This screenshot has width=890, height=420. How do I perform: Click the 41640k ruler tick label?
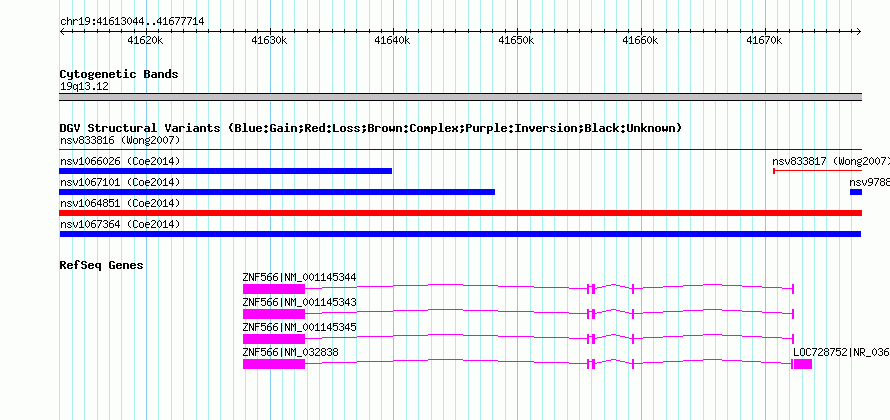click(x=393, y=41)
